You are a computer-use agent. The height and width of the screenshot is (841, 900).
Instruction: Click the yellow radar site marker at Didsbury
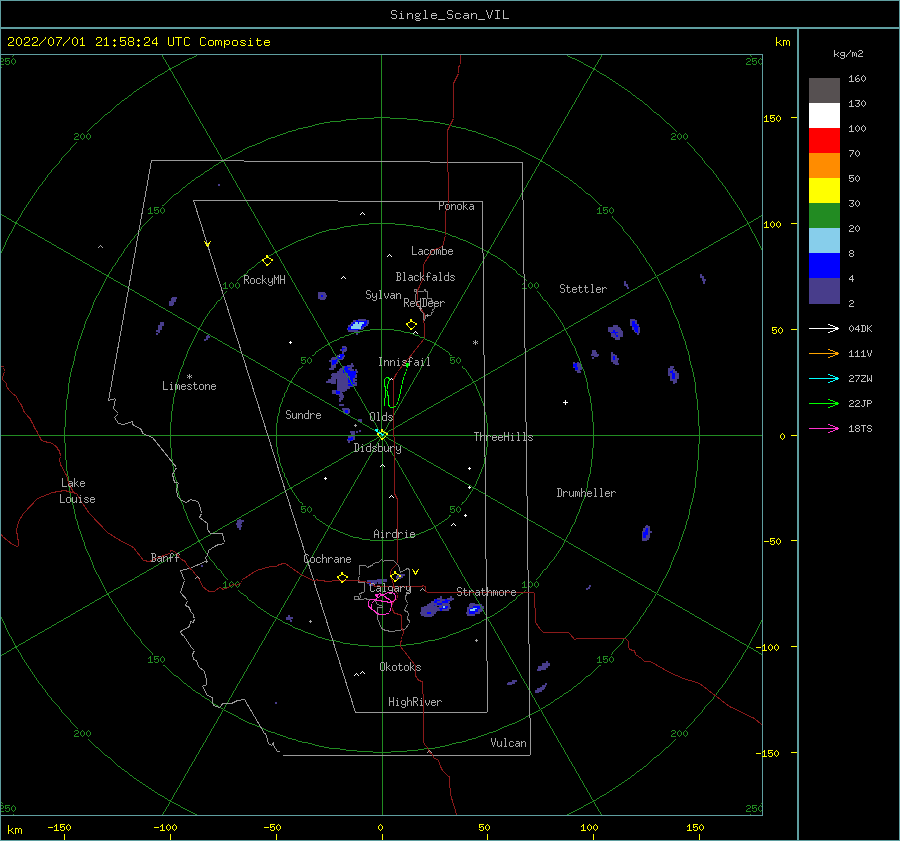click(x=382, y=435)
